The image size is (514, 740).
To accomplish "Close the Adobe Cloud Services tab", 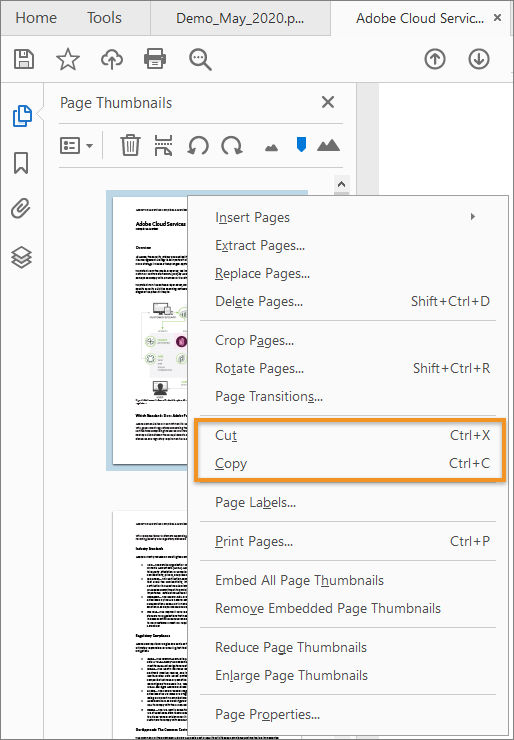I will (497, 18).
